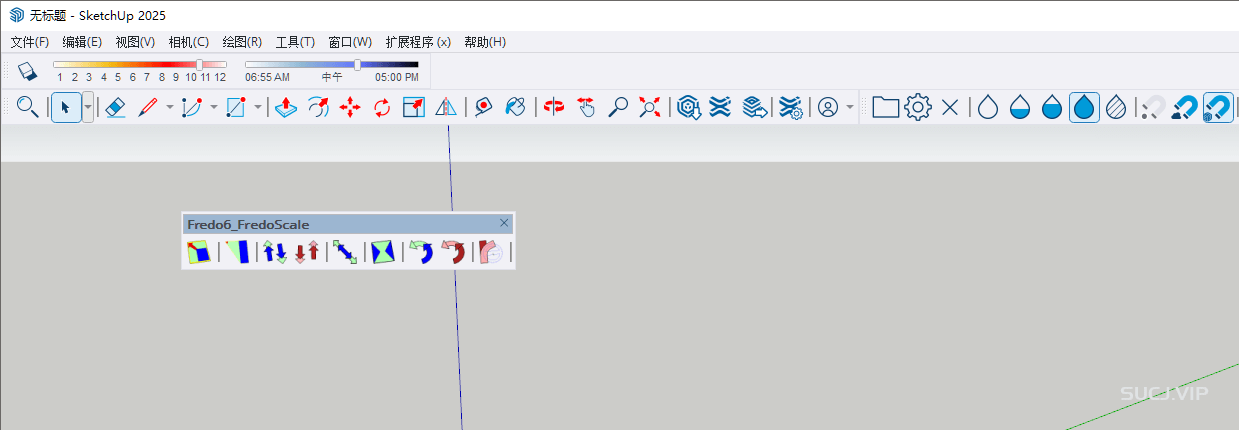Toggle the grey disabled magnet icon

1154,107
